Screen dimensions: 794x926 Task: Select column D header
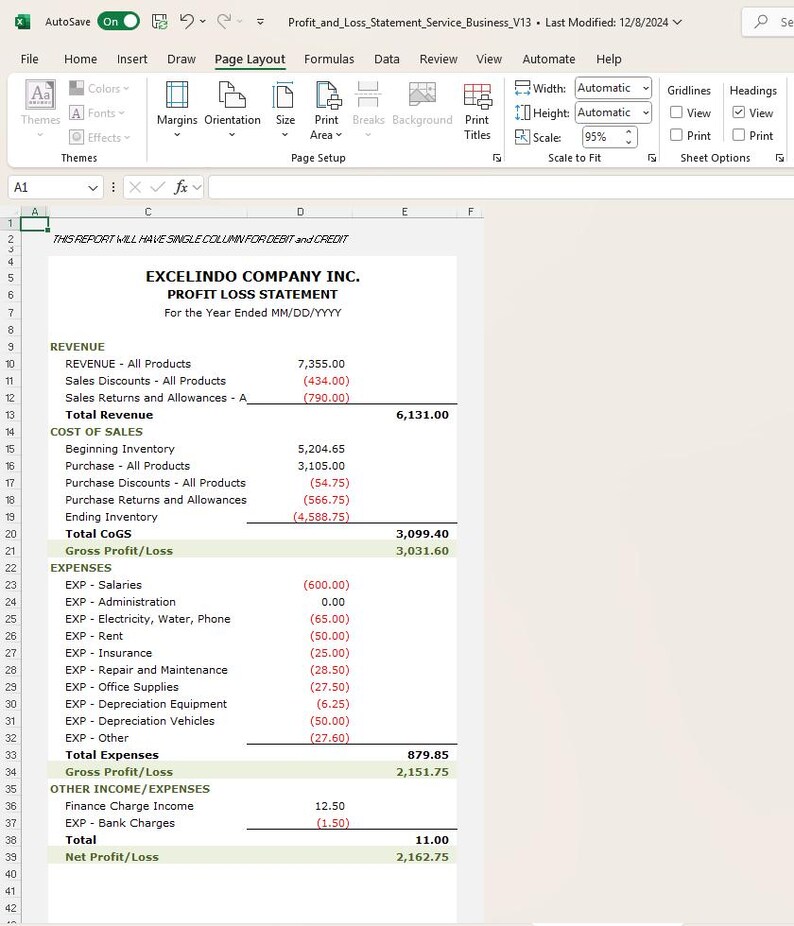[x=300, y=211]
